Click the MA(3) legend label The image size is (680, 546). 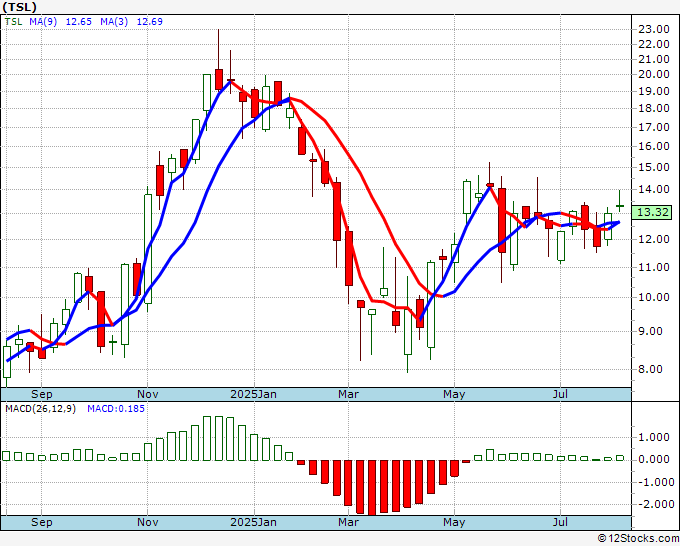pos(114,21)
